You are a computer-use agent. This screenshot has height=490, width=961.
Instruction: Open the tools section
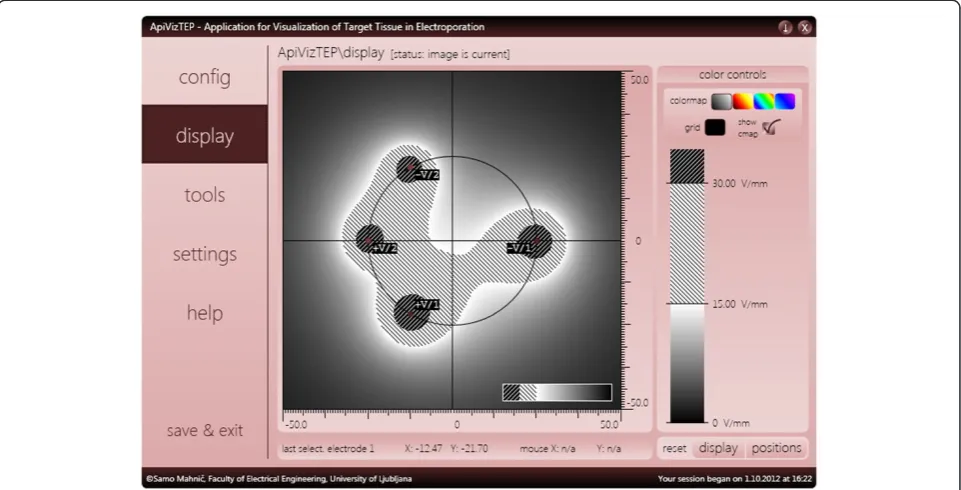pos(205,195)
